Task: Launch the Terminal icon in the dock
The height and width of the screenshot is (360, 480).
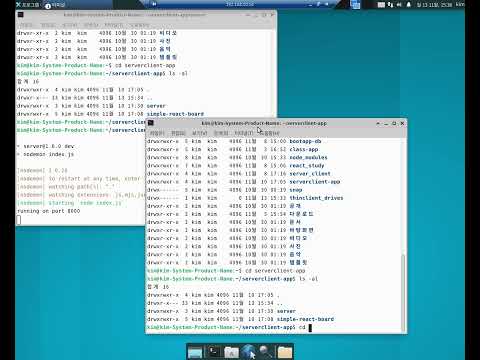Action: [213, 352]
